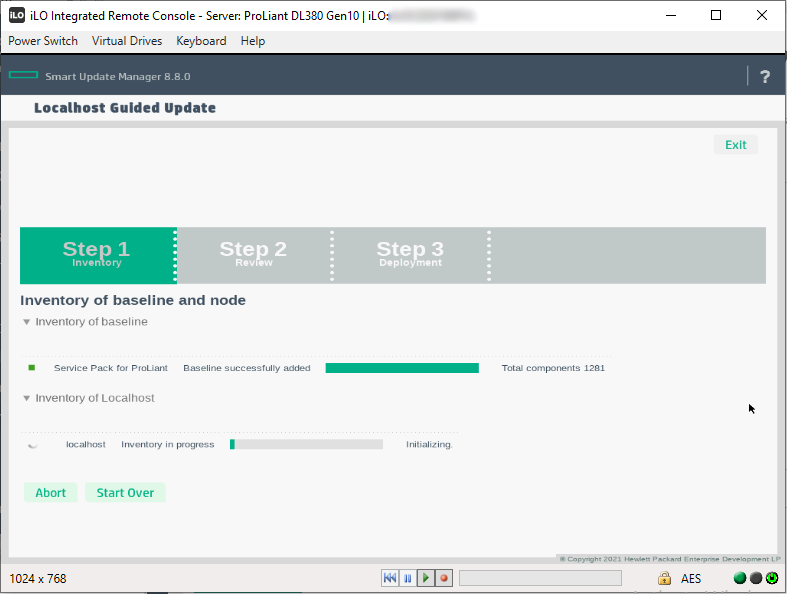Open the Virtual Drives menu

(x=126, y=41)
